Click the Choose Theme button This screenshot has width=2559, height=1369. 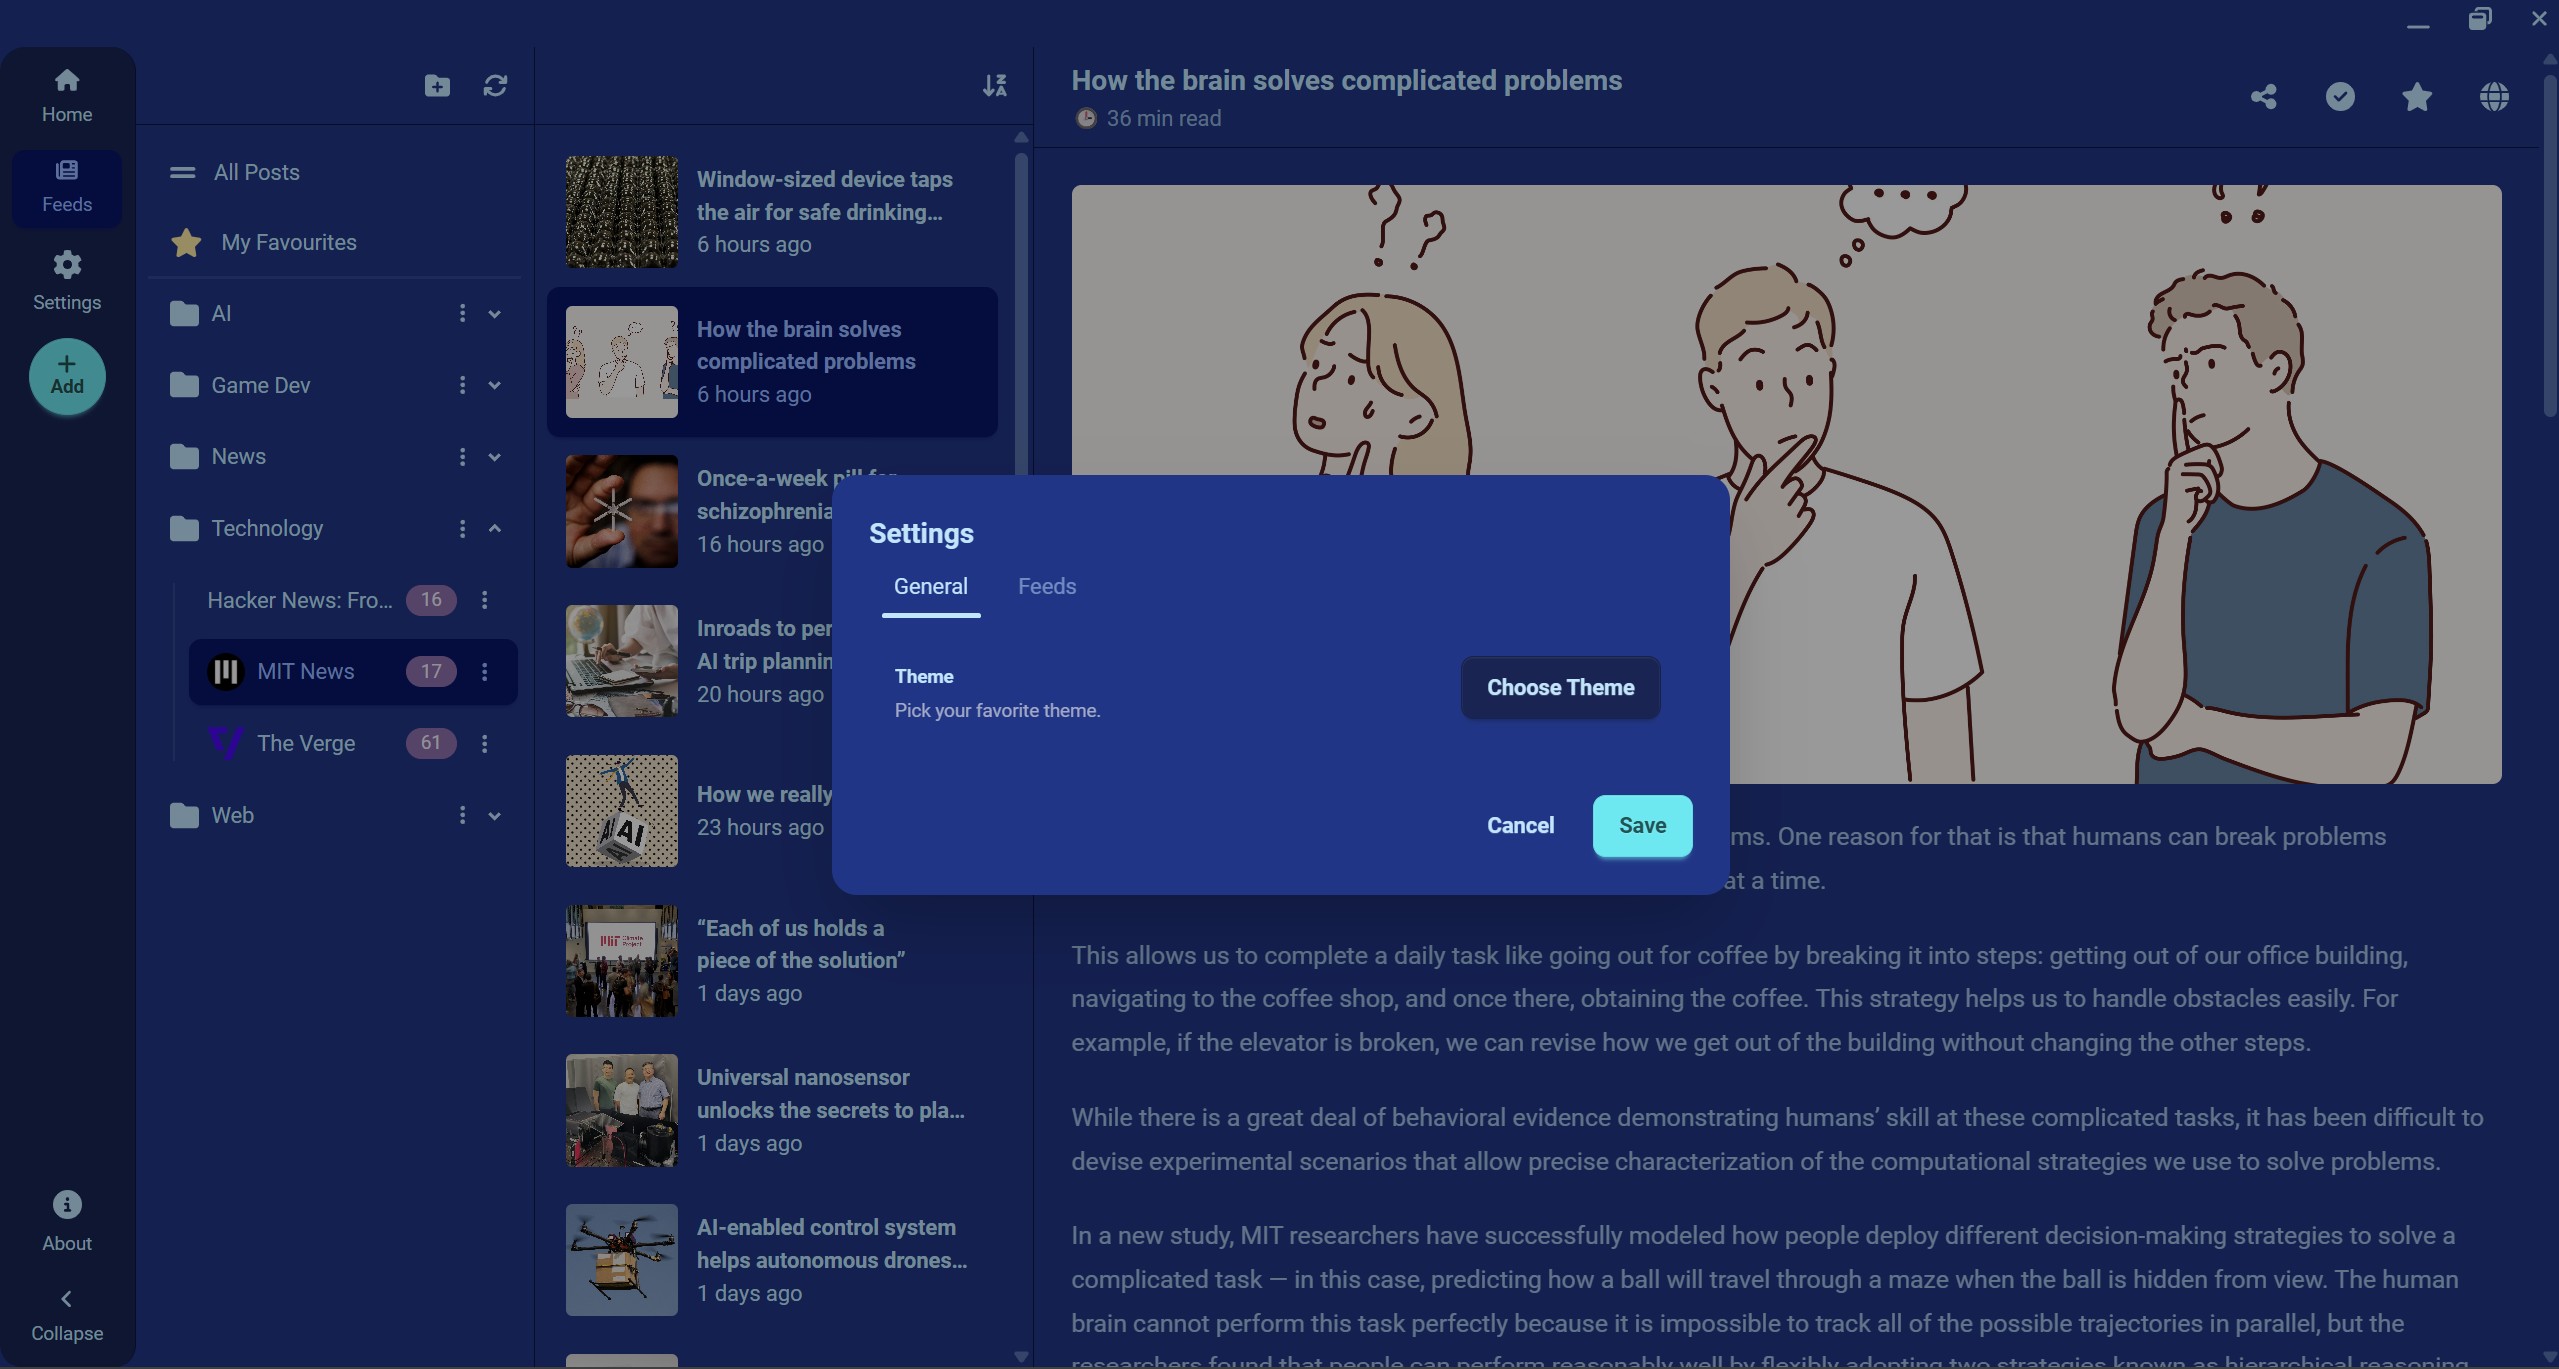coord(1560,687)
